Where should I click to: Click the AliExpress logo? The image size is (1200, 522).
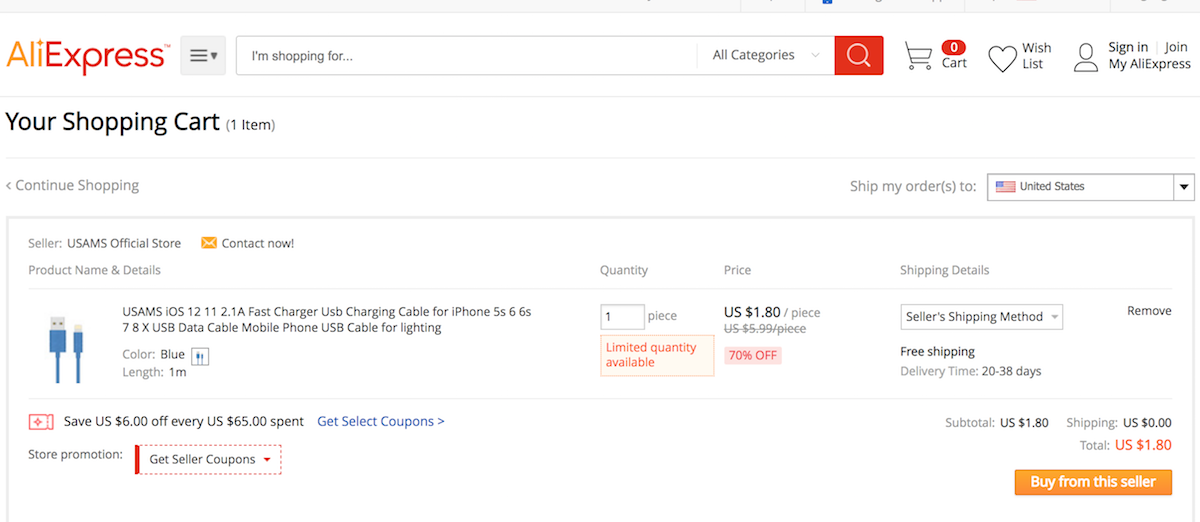pyautogui.click(x=86, y=55)
